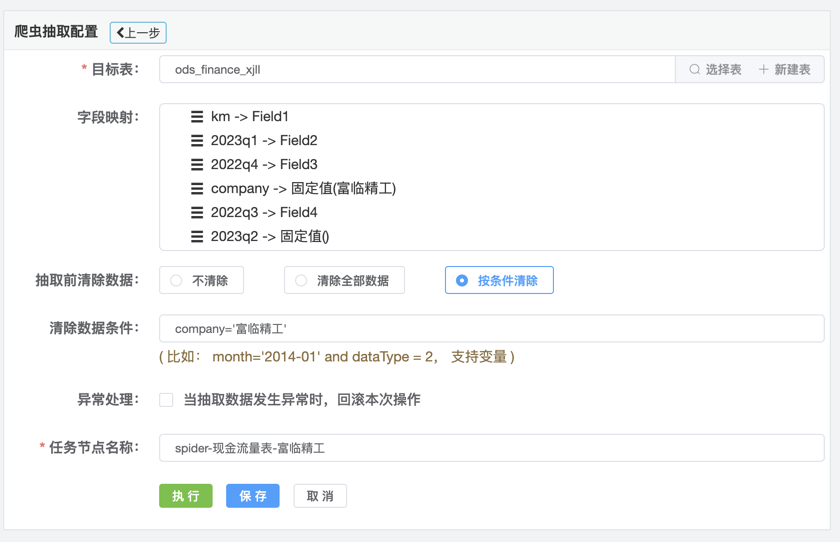This screenshot has height=542, width=840.
Task: Click the drag handle icon for km -> Field1
Action: (197, 117)
